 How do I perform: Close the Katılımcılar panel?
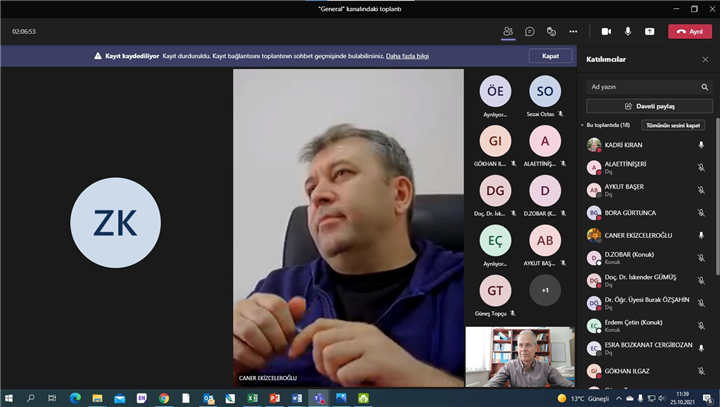[705, 59]
